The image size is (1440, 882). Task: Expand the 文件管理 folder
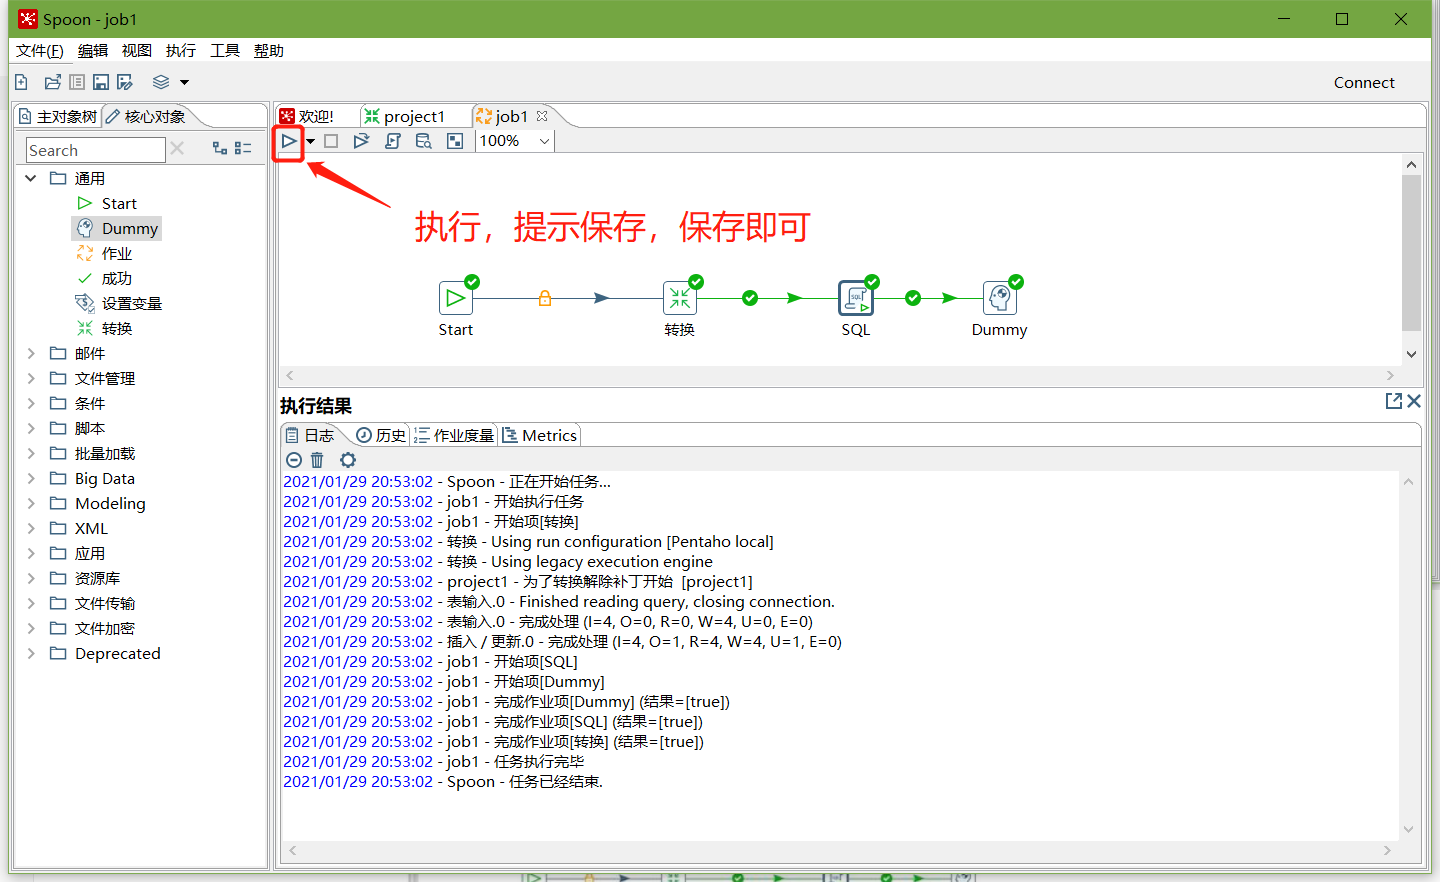(x=31, y=378)
